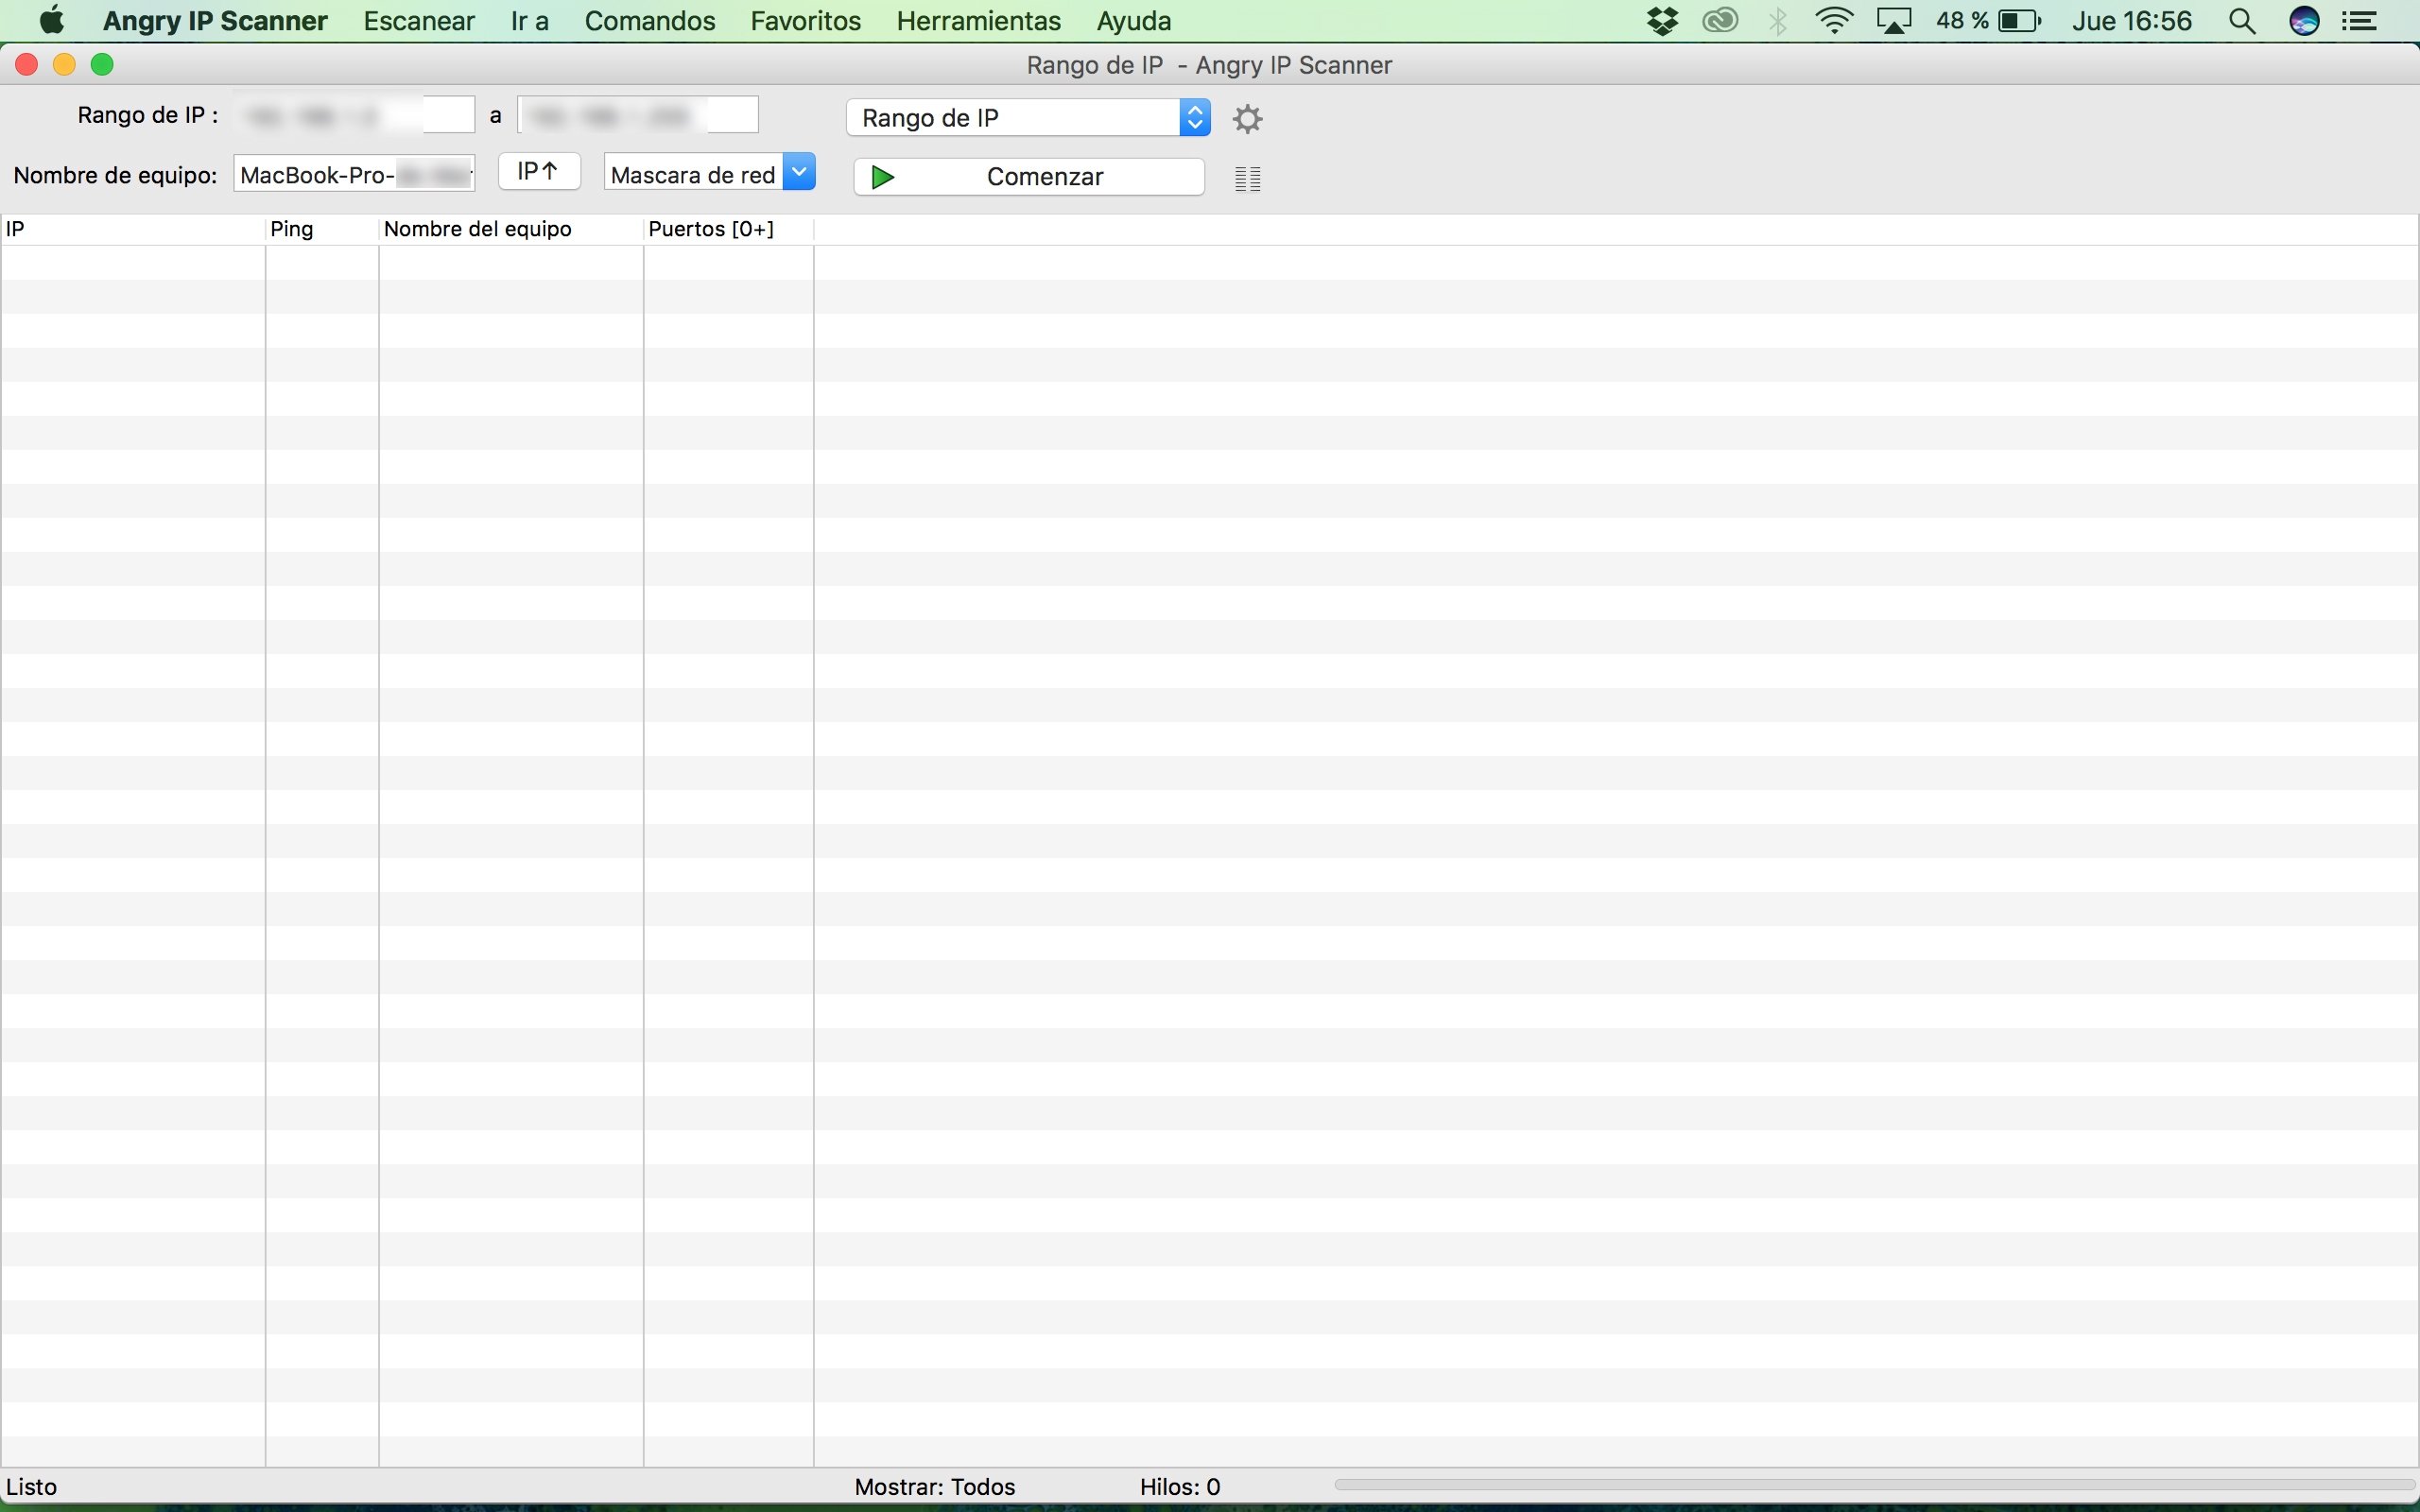This screenshot has height=1512, width=2420.
Task: Click the Herramientas menu bar item
Action: (979, 21)
